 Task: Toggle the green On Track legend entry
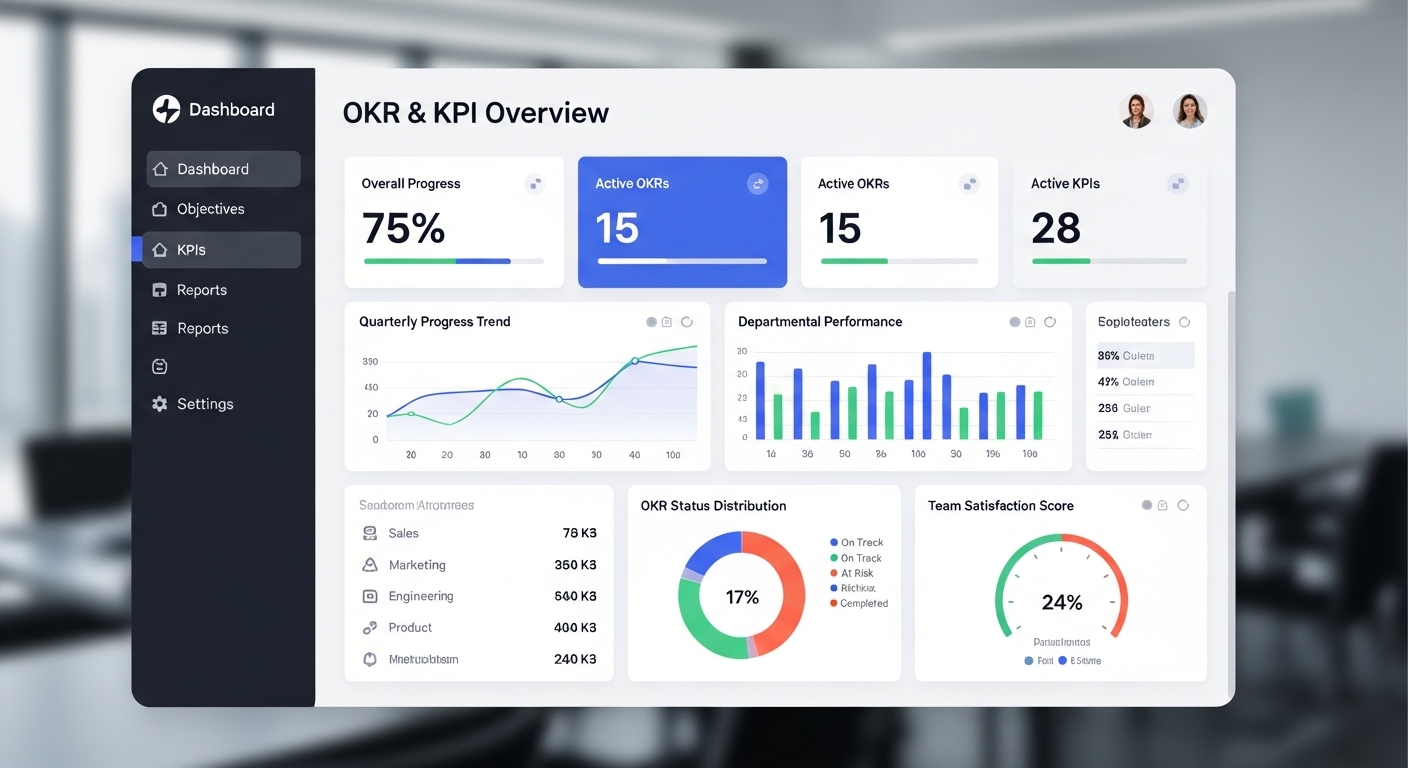(856, 558)
